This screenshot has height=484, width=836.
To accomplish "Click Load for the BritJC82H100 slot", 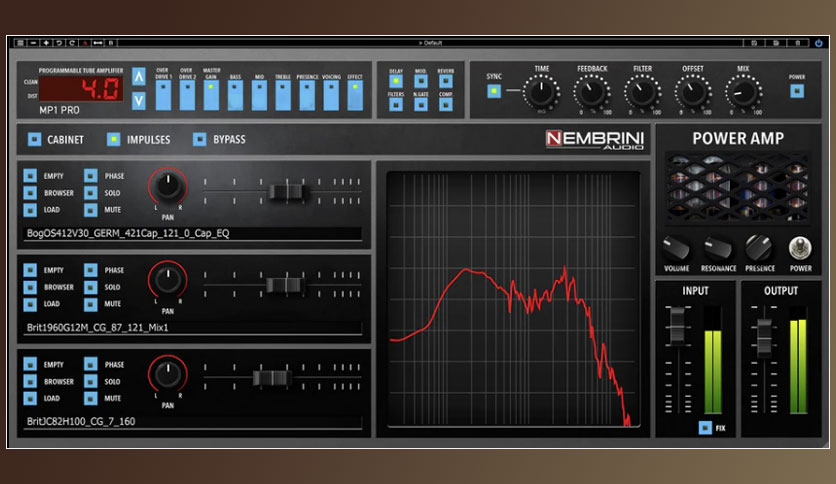I will 30,398.
